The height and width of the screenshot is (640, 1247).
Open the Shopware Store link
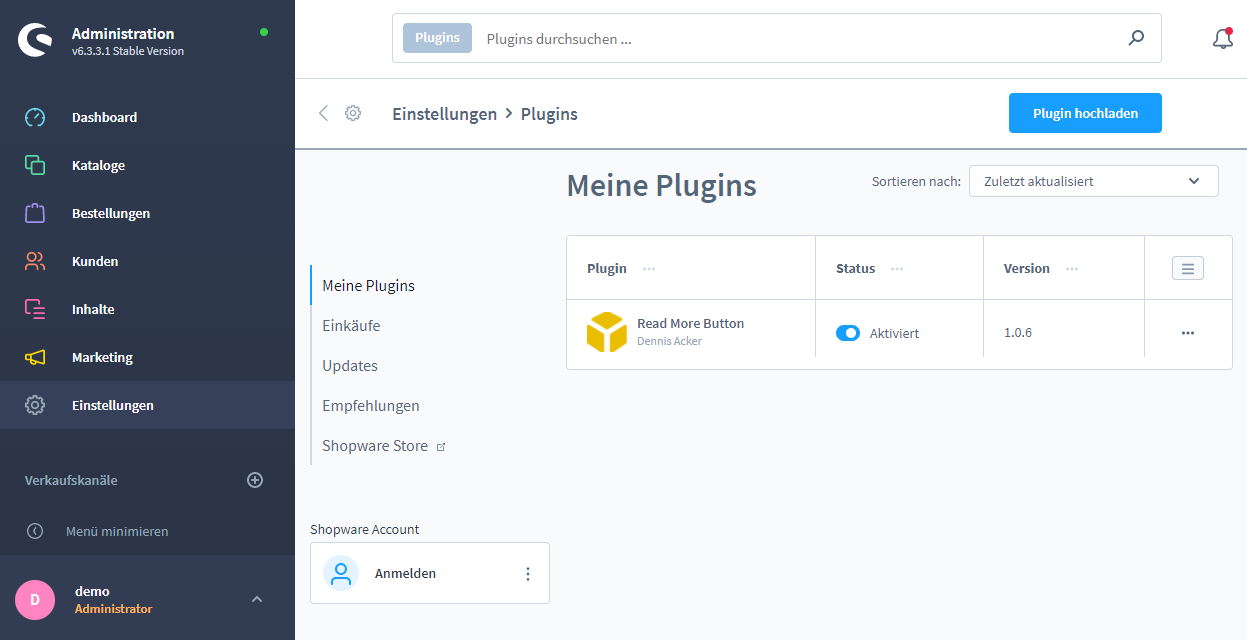click(x=383, y=446)
